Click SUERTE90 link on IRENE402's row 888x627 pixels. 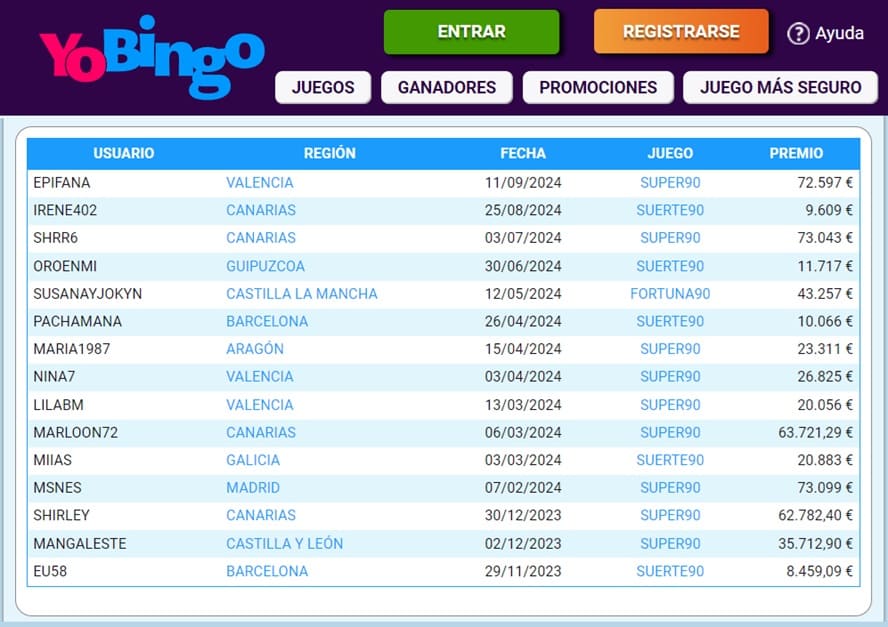670,210
